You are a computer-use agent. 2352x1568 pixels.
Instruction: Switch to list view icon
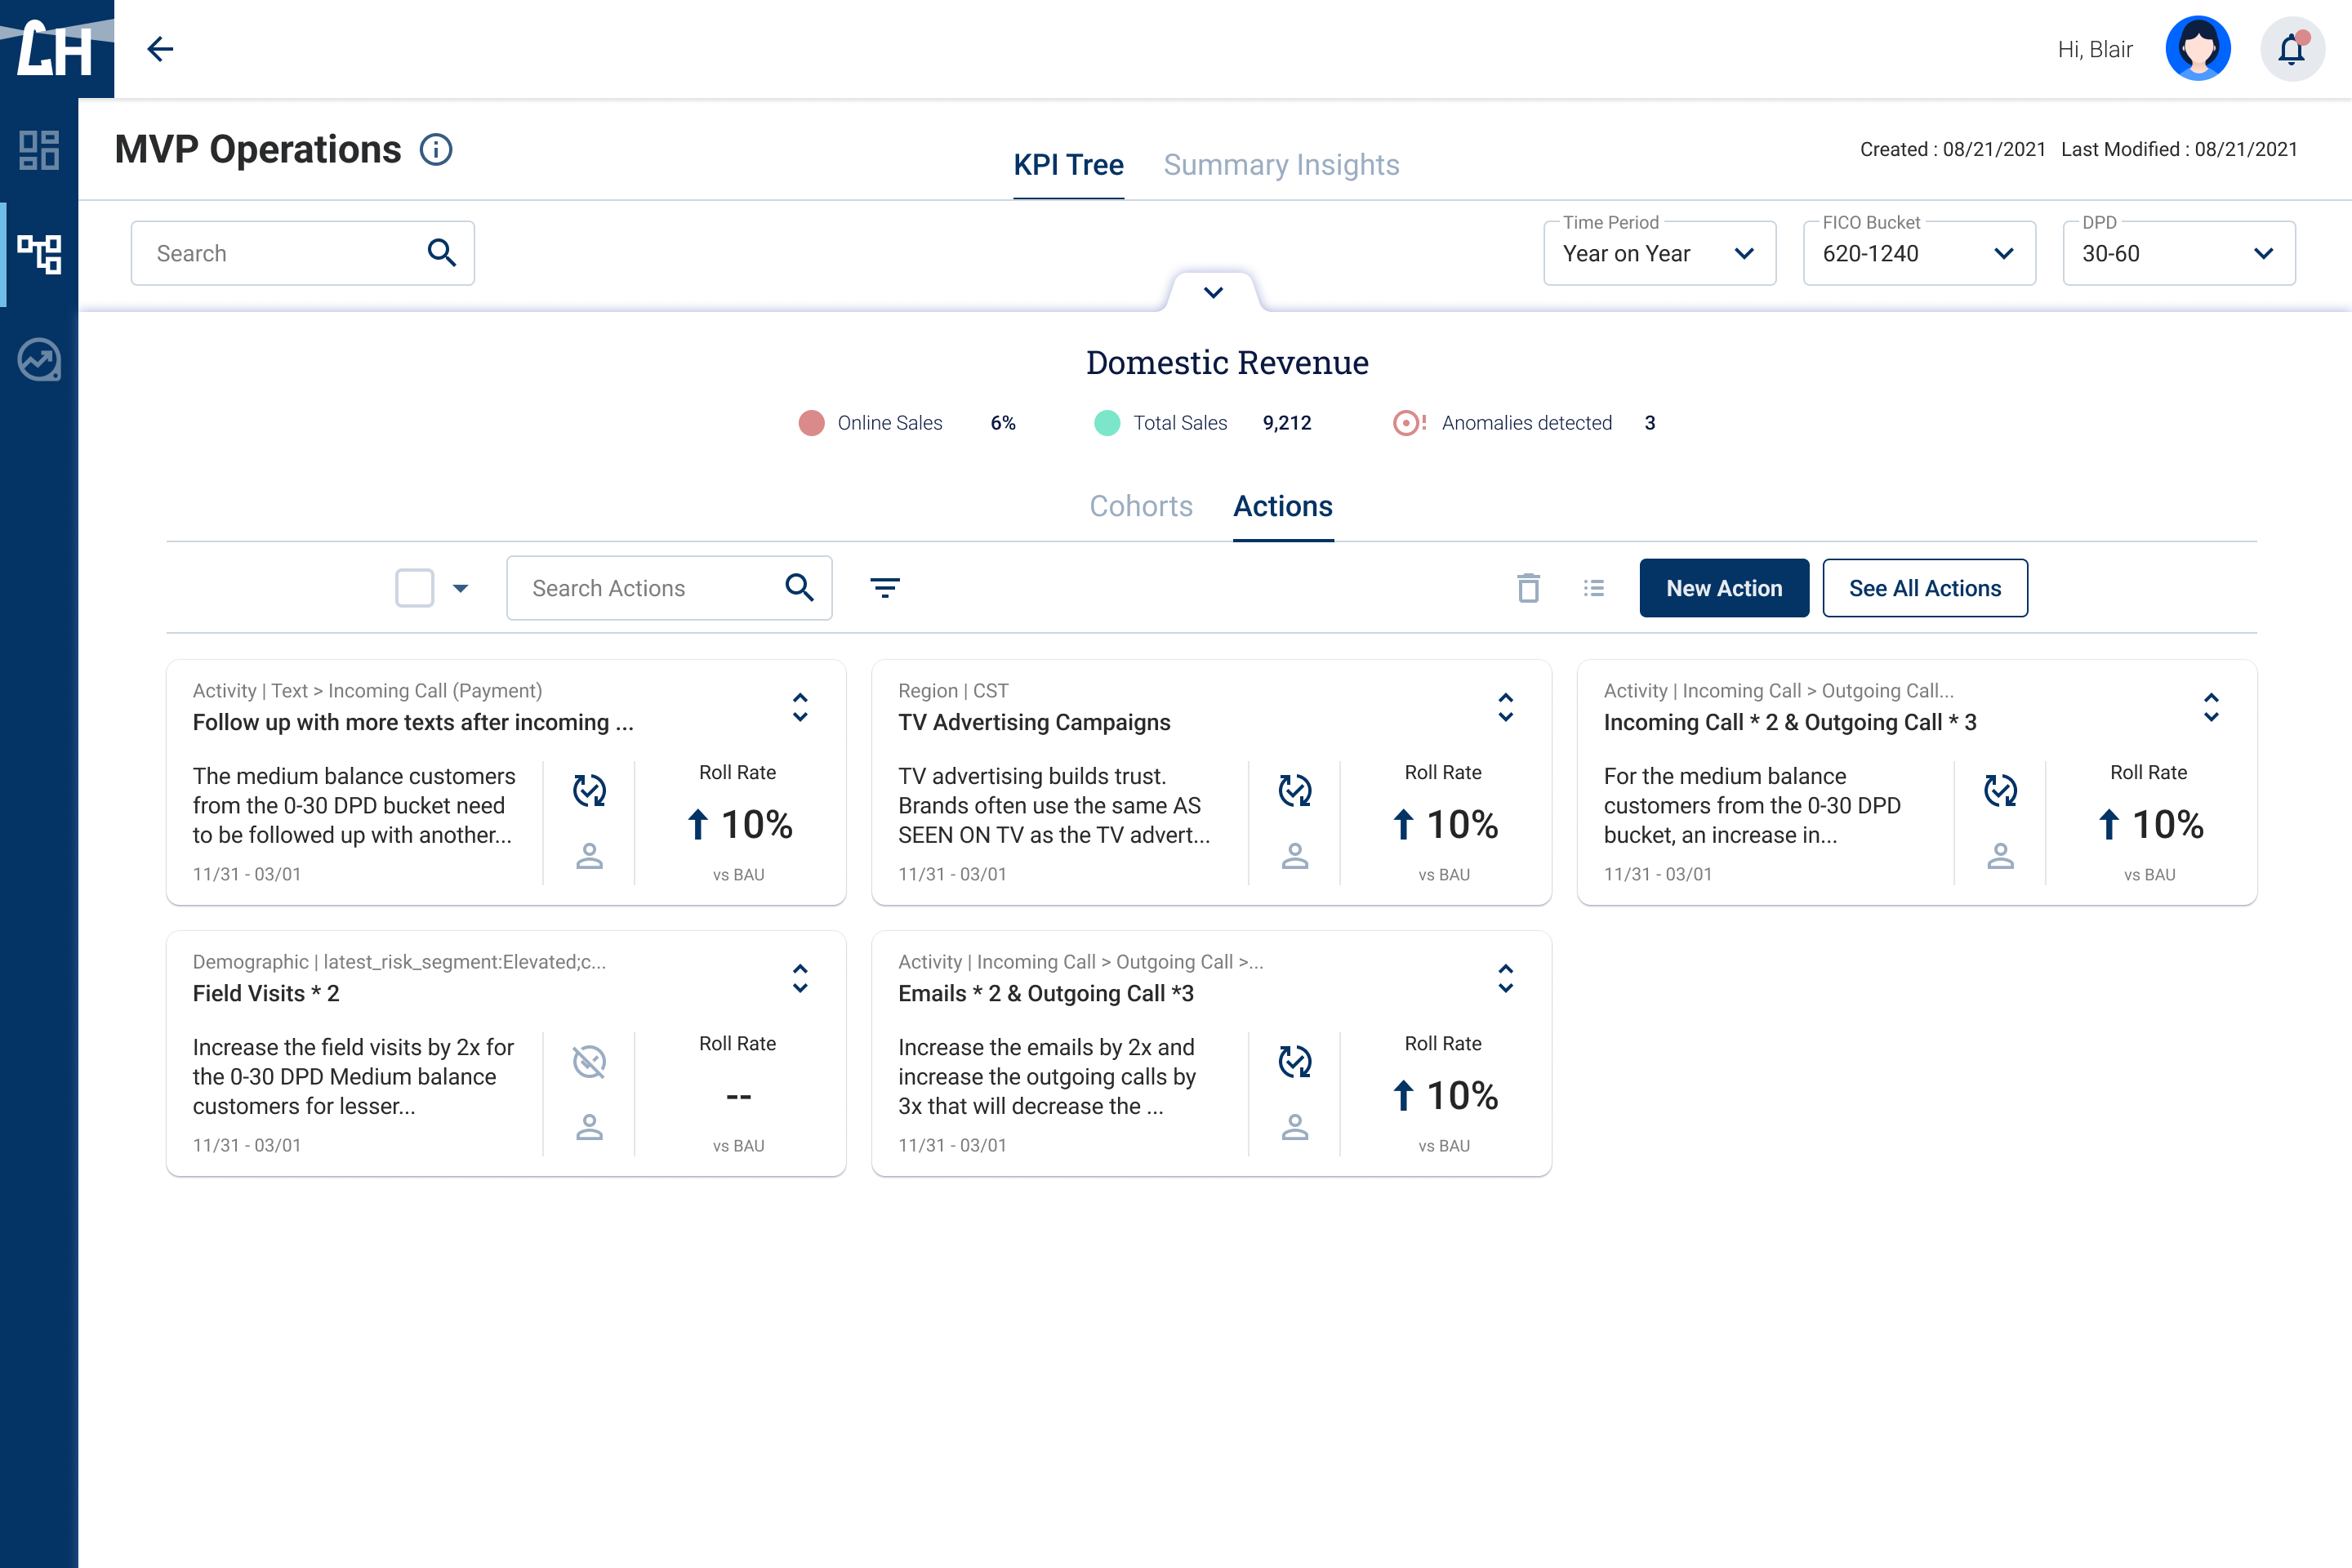(1594, 588)
